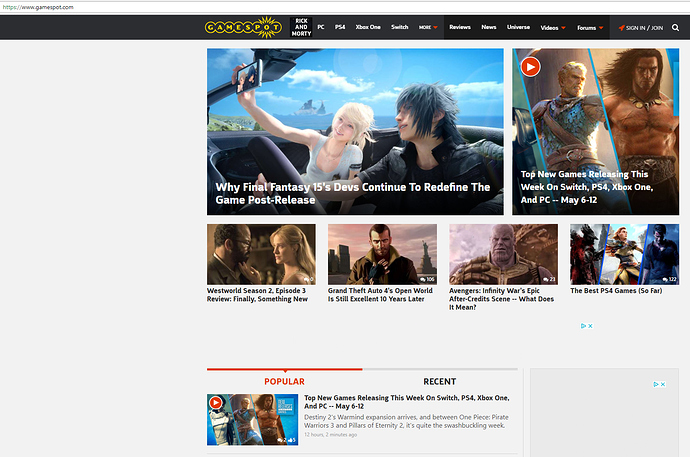The height and width of the screenshot is (457, 690).
Task: Open AdChoices on ad above the Popular tab
Action: point(584,326)
